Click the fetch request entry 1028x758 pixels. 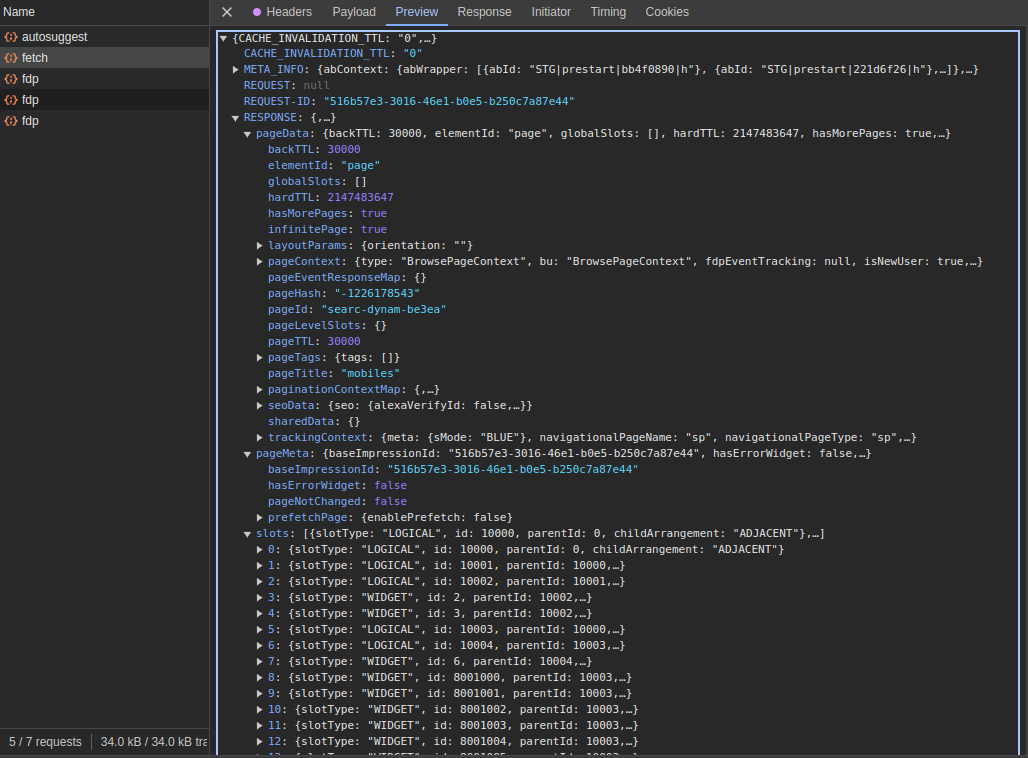[35, 57]
